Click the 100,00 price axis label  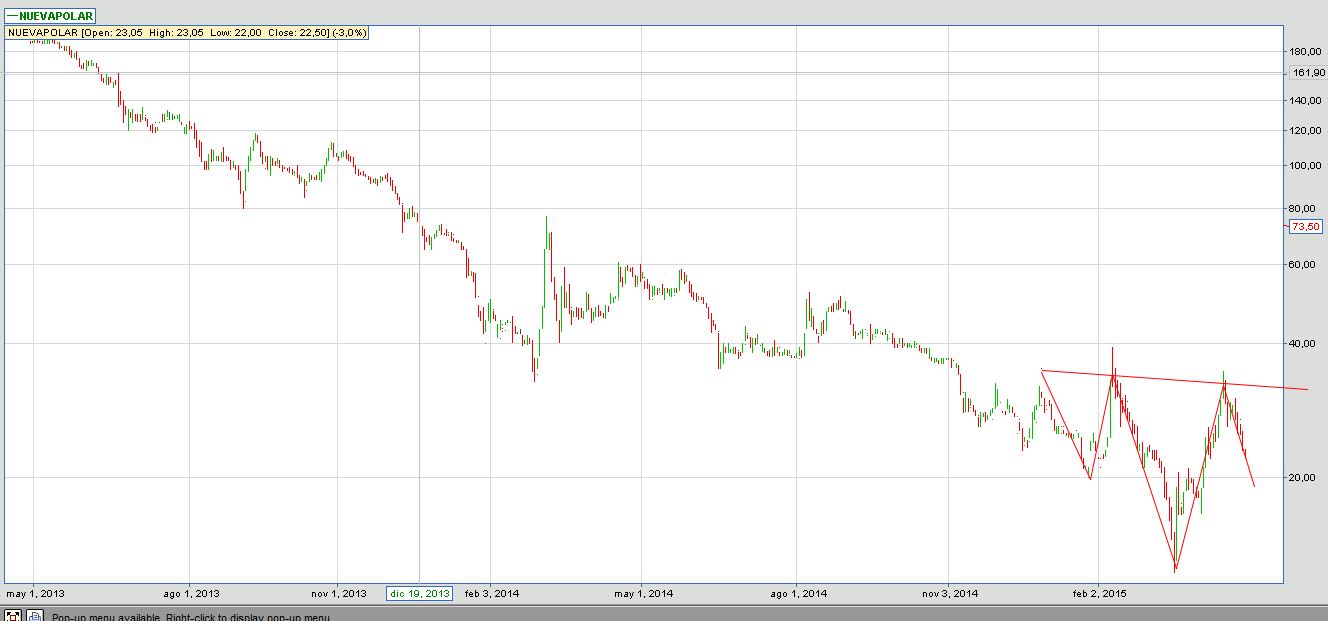tap(1307, 167)
